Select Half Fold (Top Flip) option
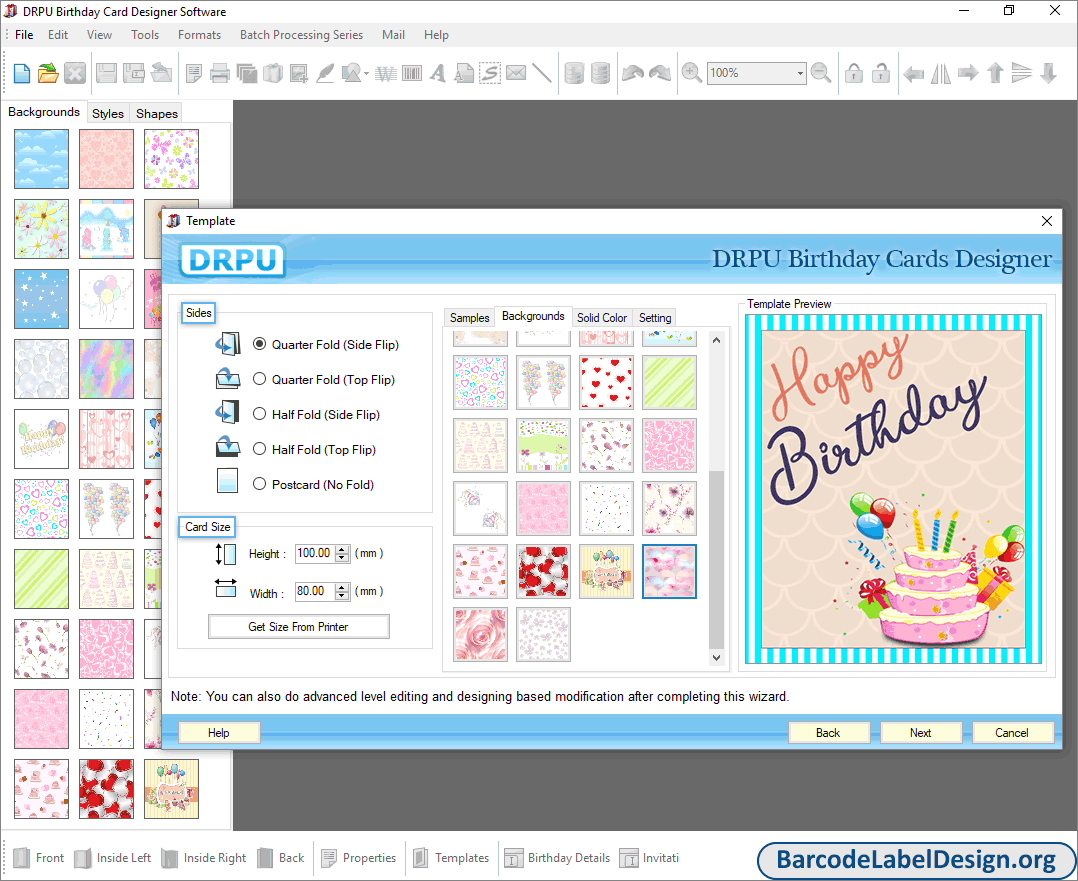 point(259,449)
